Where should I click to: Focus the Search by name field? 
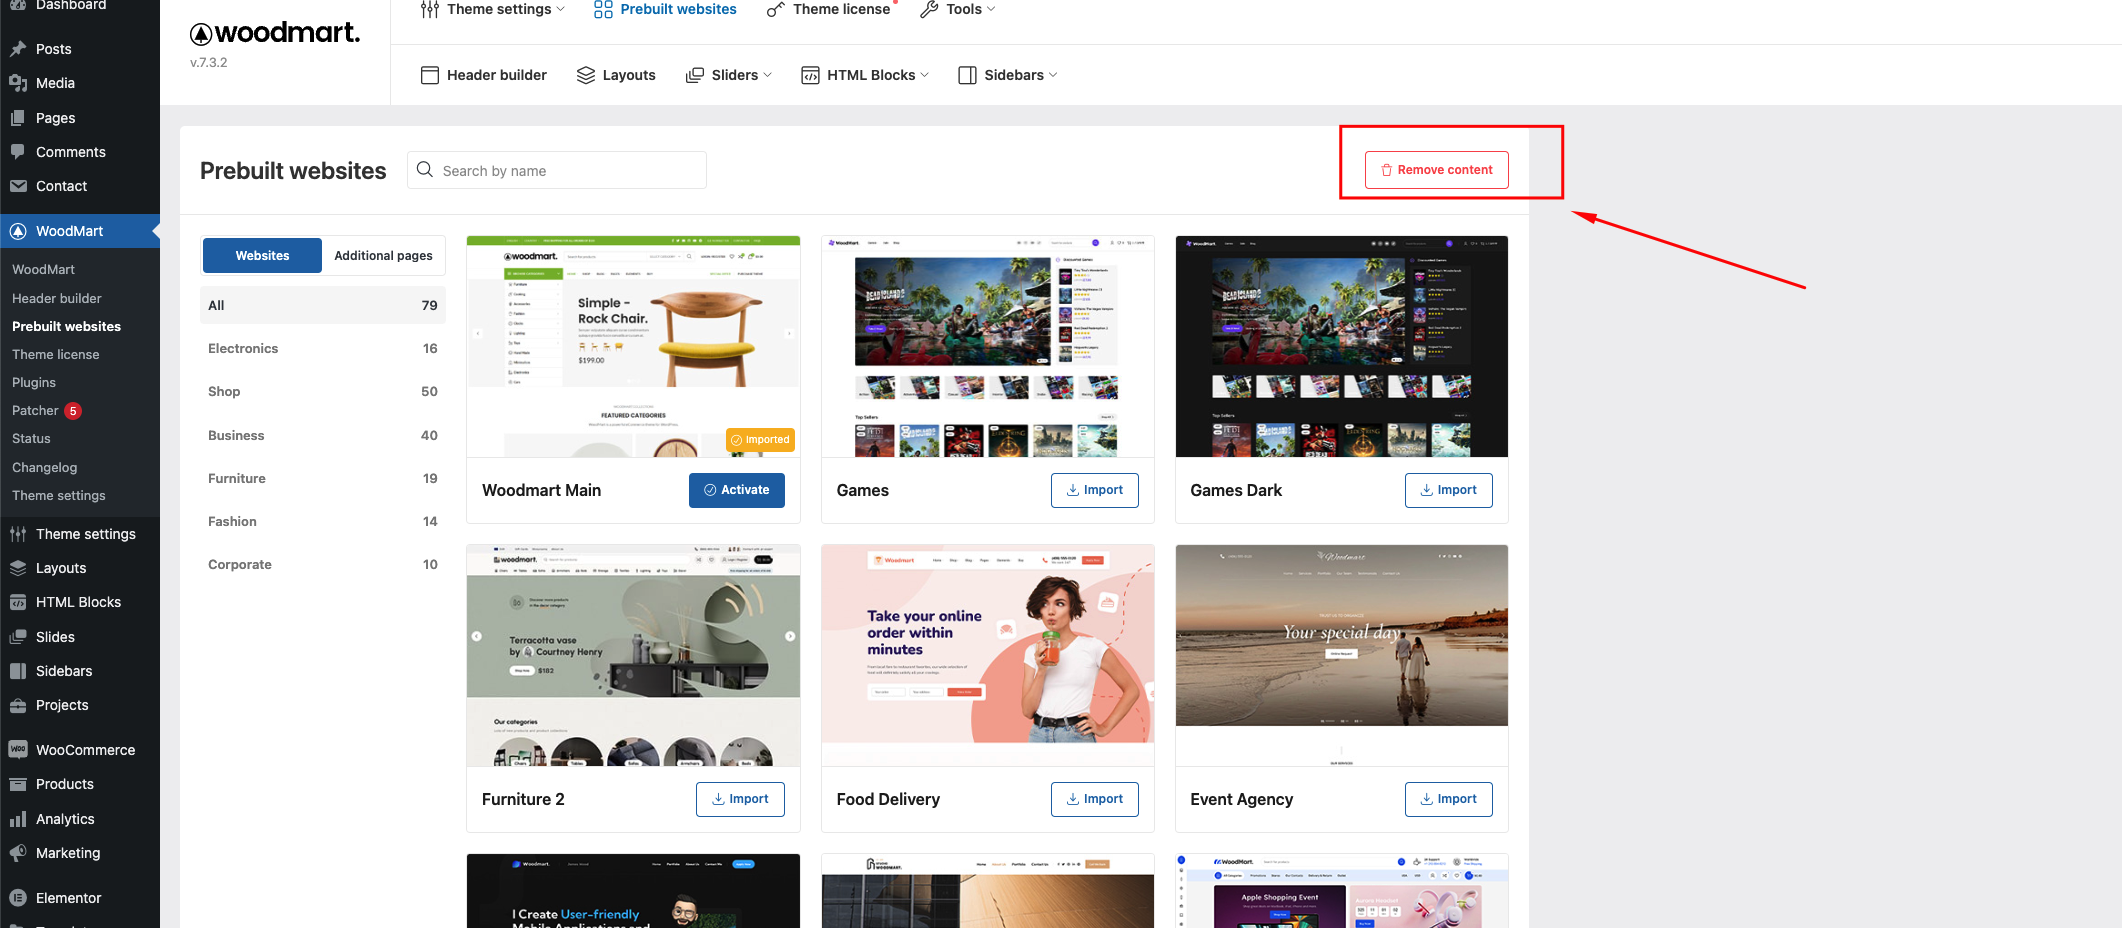click(x=556, y=170)
